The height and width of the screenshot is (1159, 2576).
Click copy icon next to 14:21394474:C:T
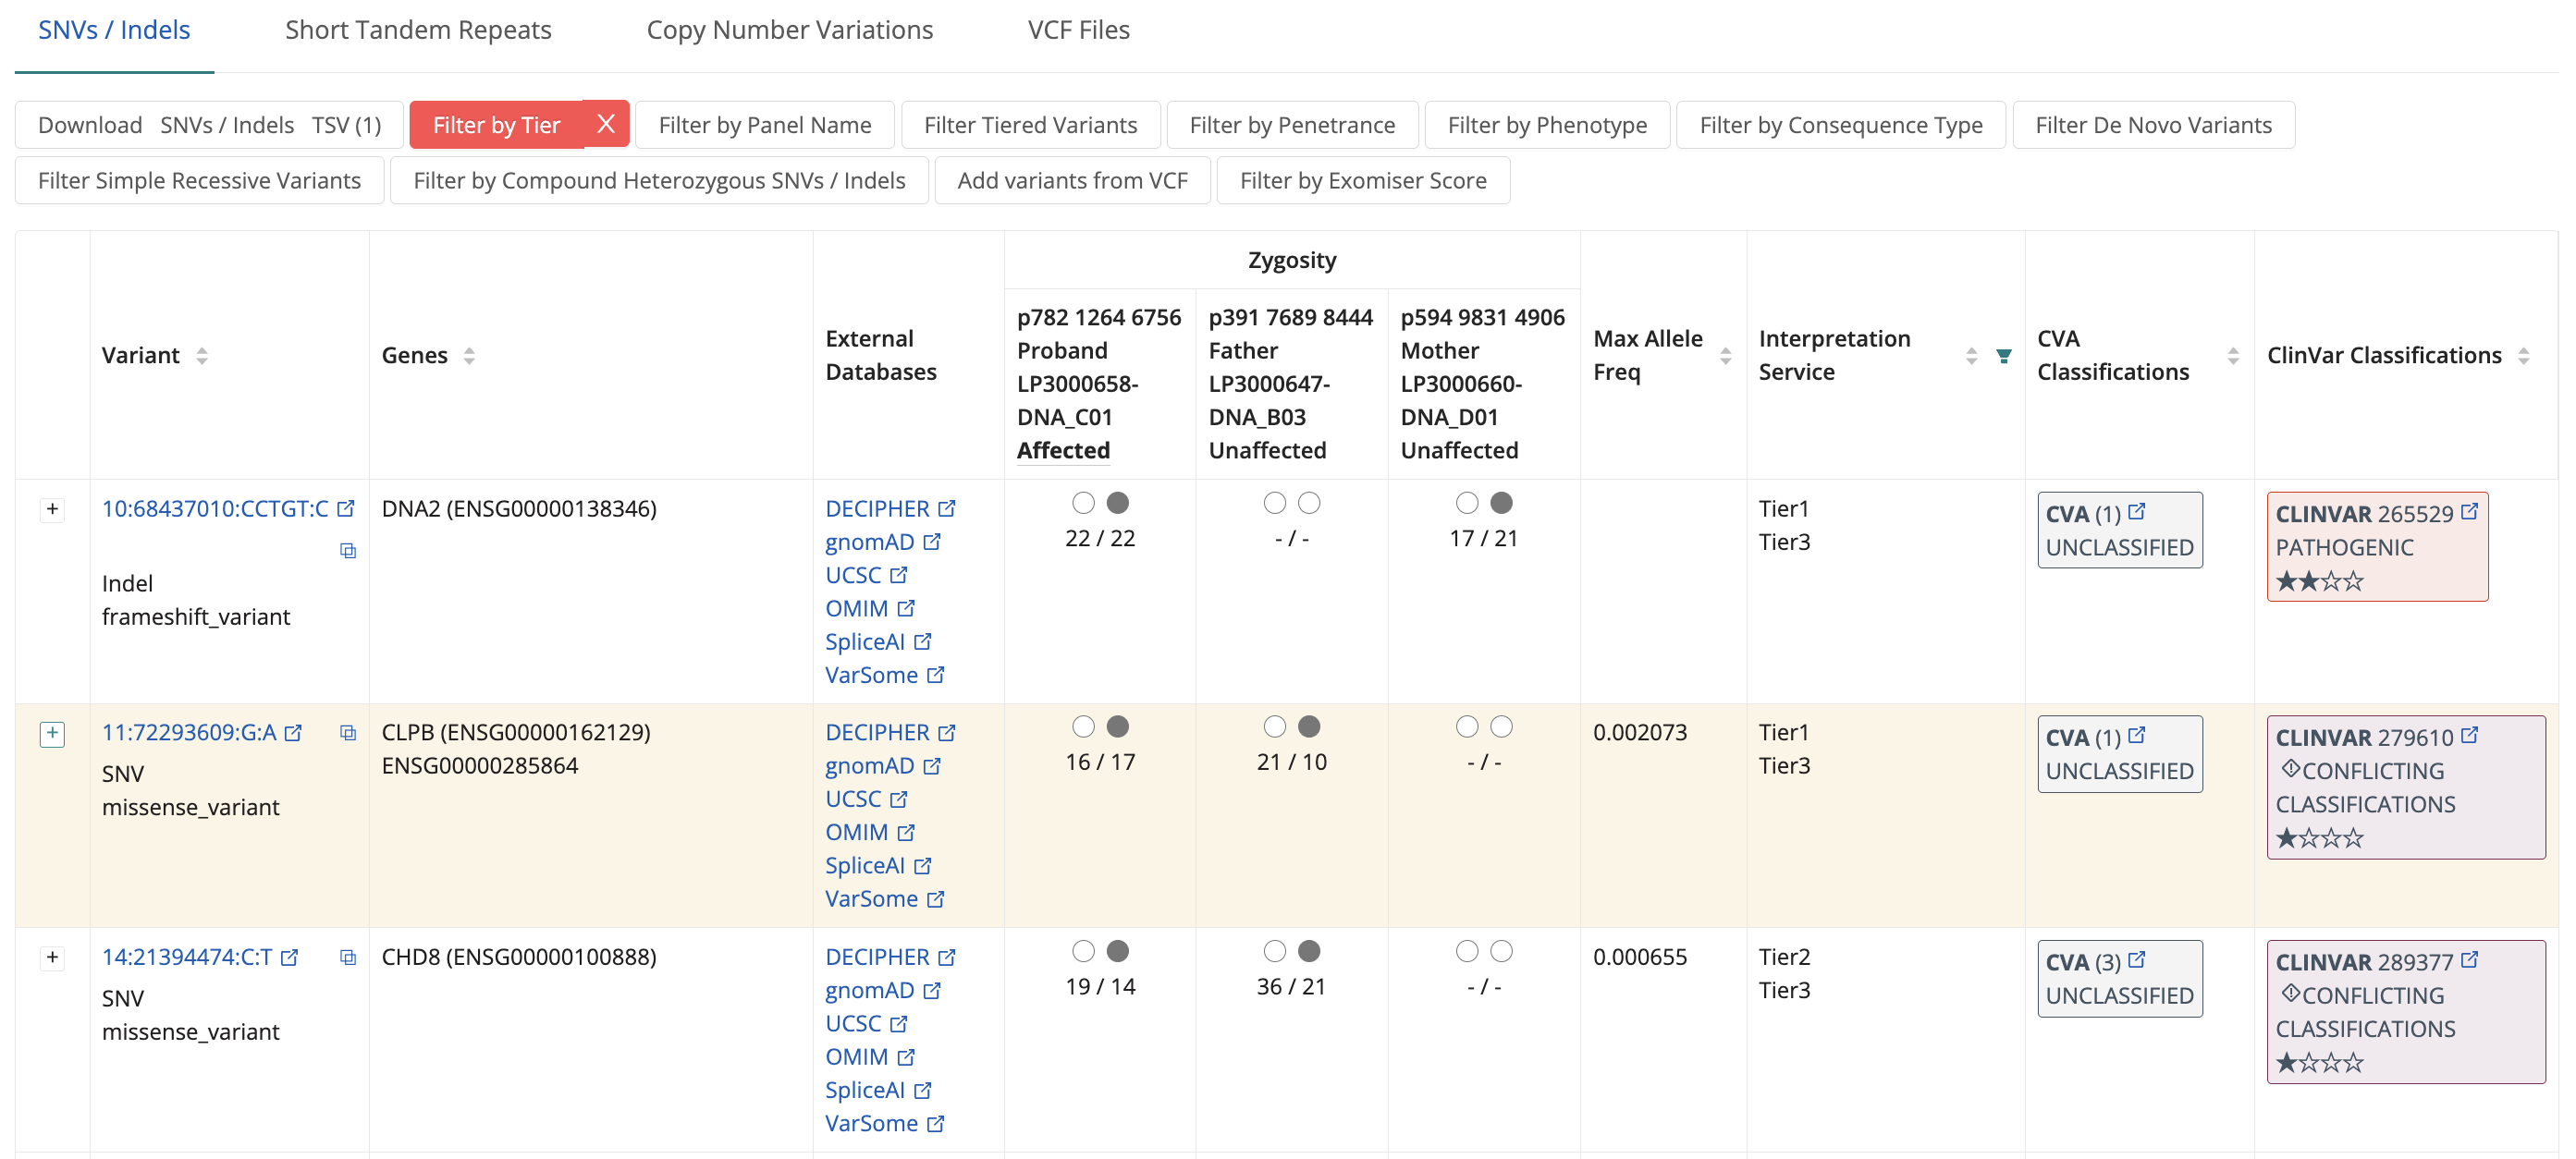pyautogui.click(x=348, y=957)
